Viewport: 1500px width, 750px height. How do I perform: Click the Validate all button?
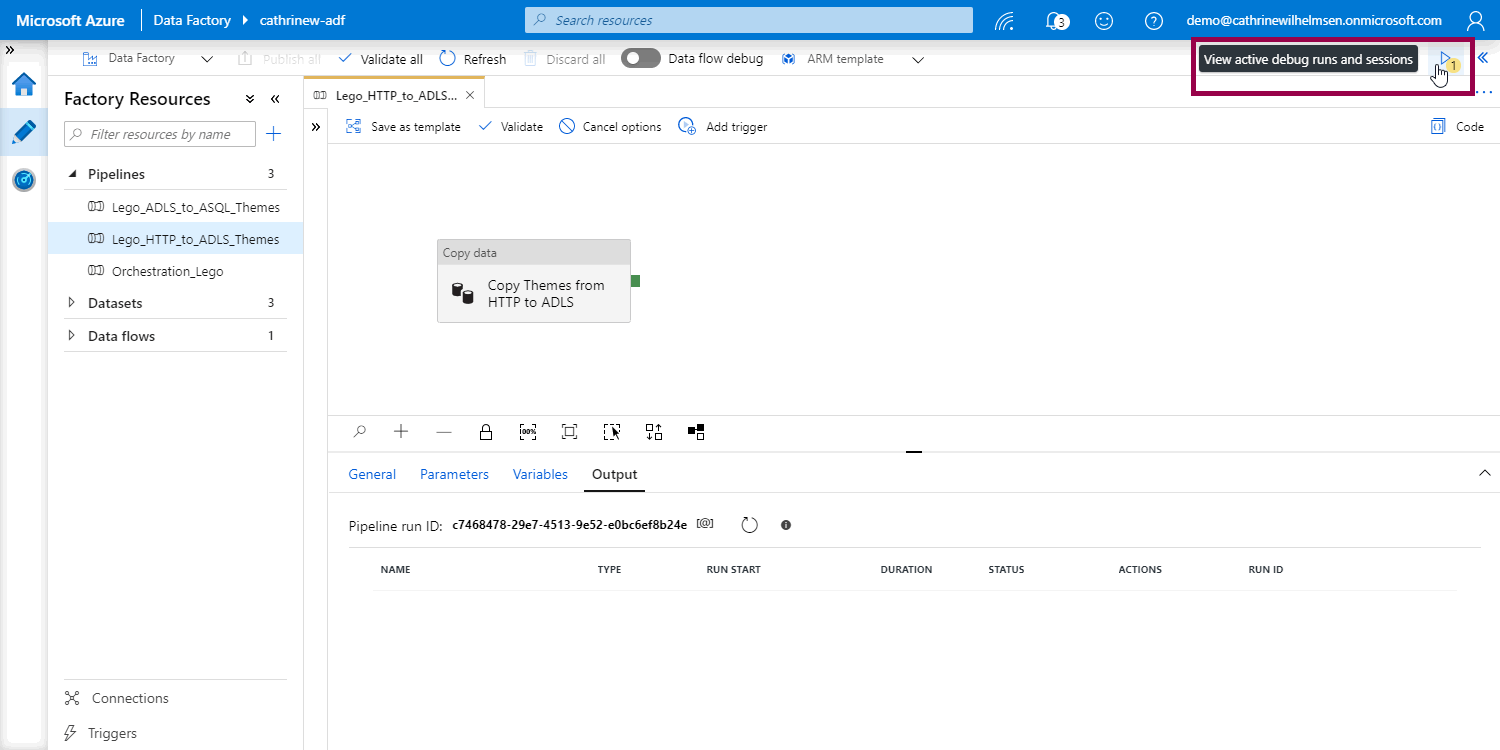pos(380,59)
